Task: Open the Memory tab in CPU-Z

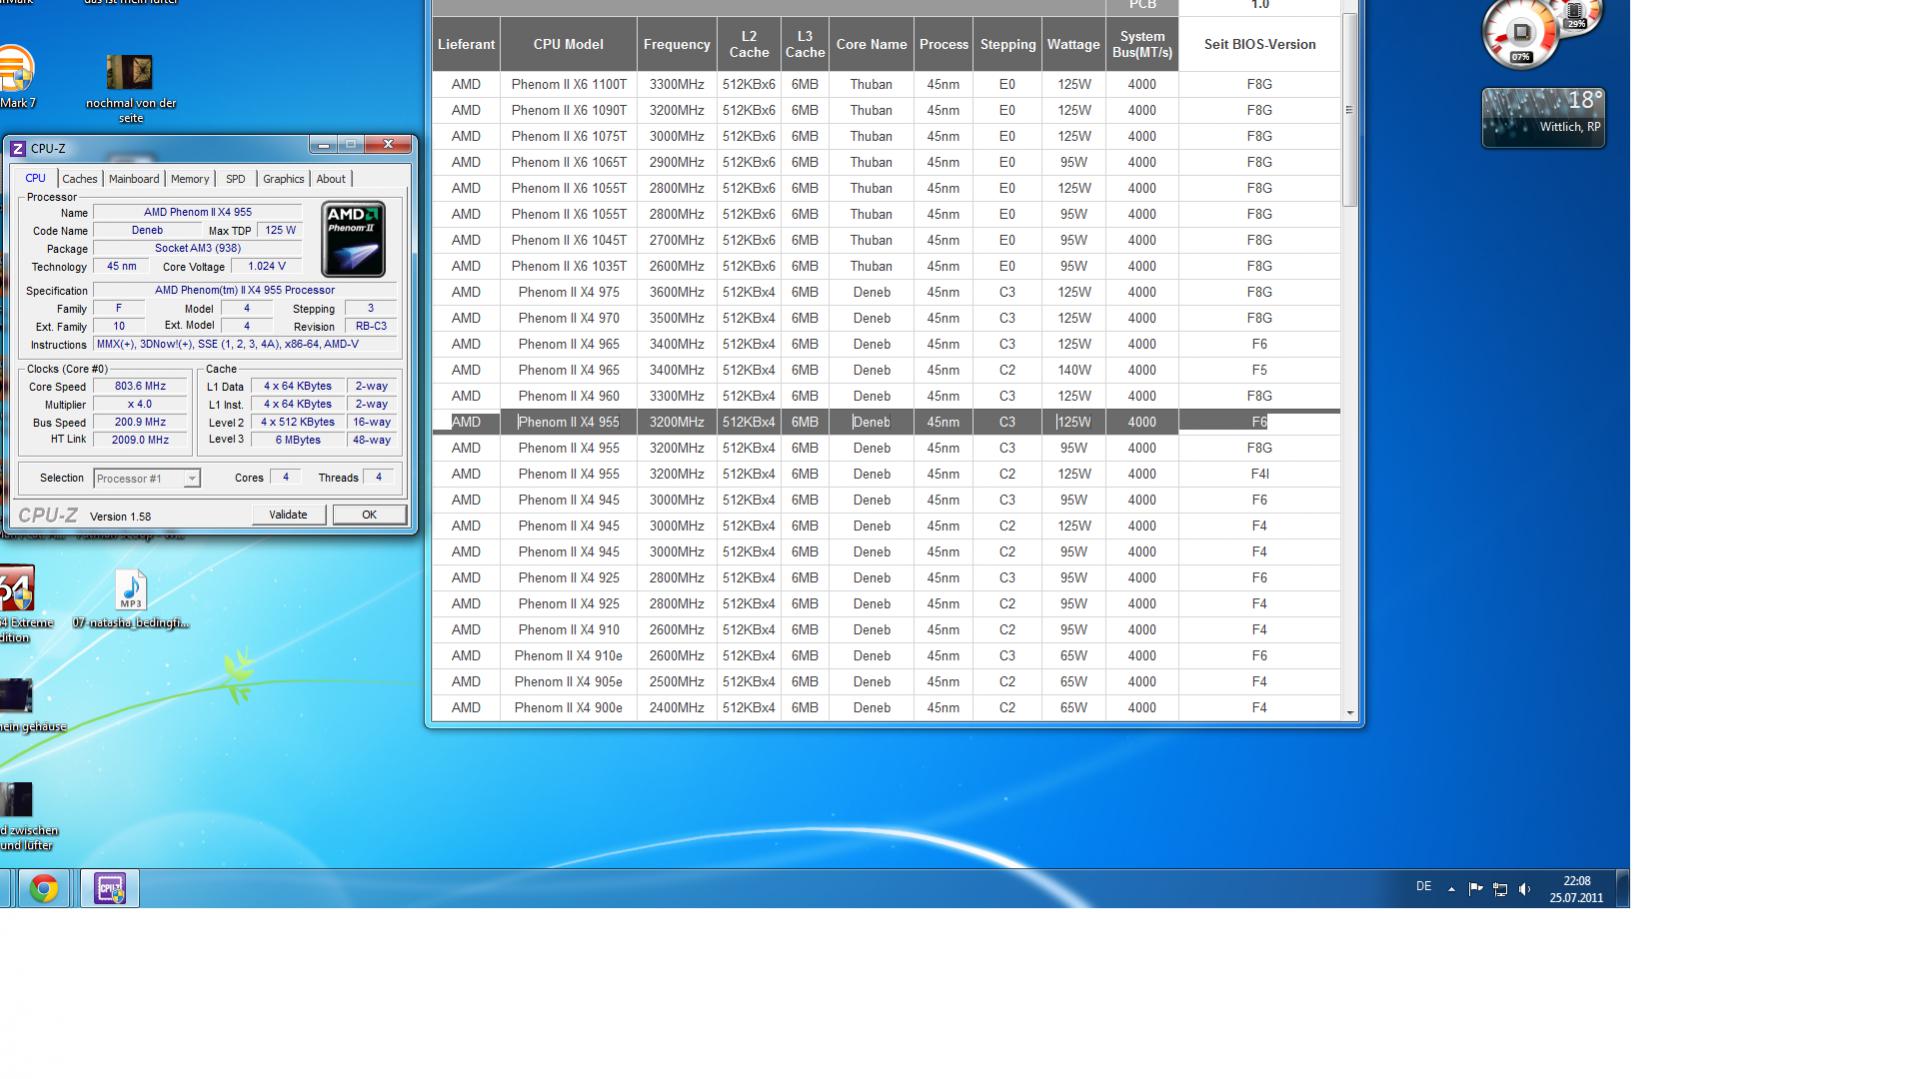Action: 189,179
